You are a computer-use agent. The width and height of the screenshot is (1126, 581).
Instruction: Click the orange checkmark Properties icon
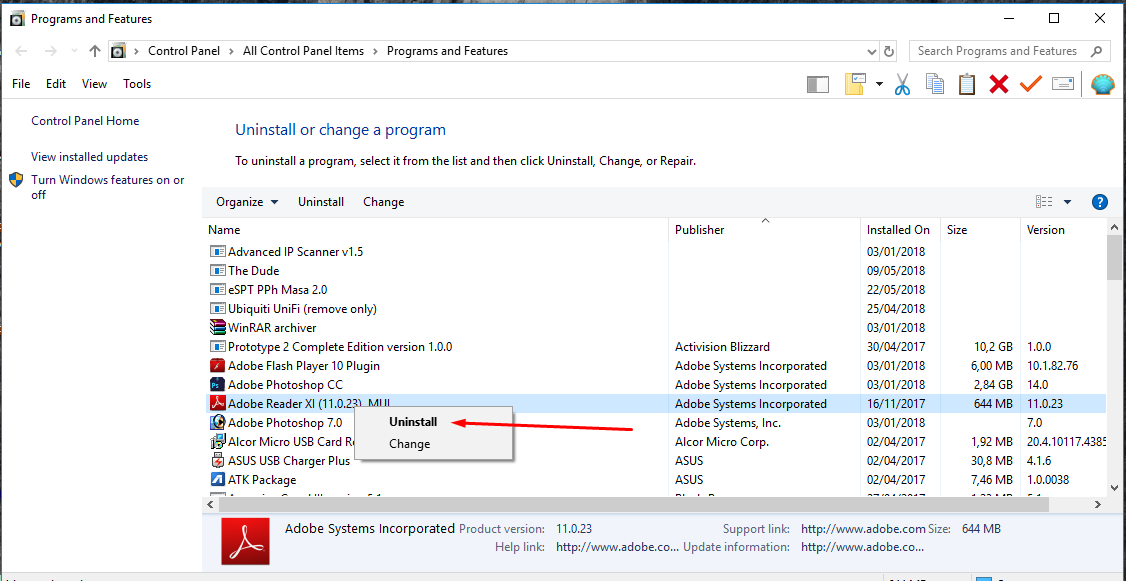1030,84
